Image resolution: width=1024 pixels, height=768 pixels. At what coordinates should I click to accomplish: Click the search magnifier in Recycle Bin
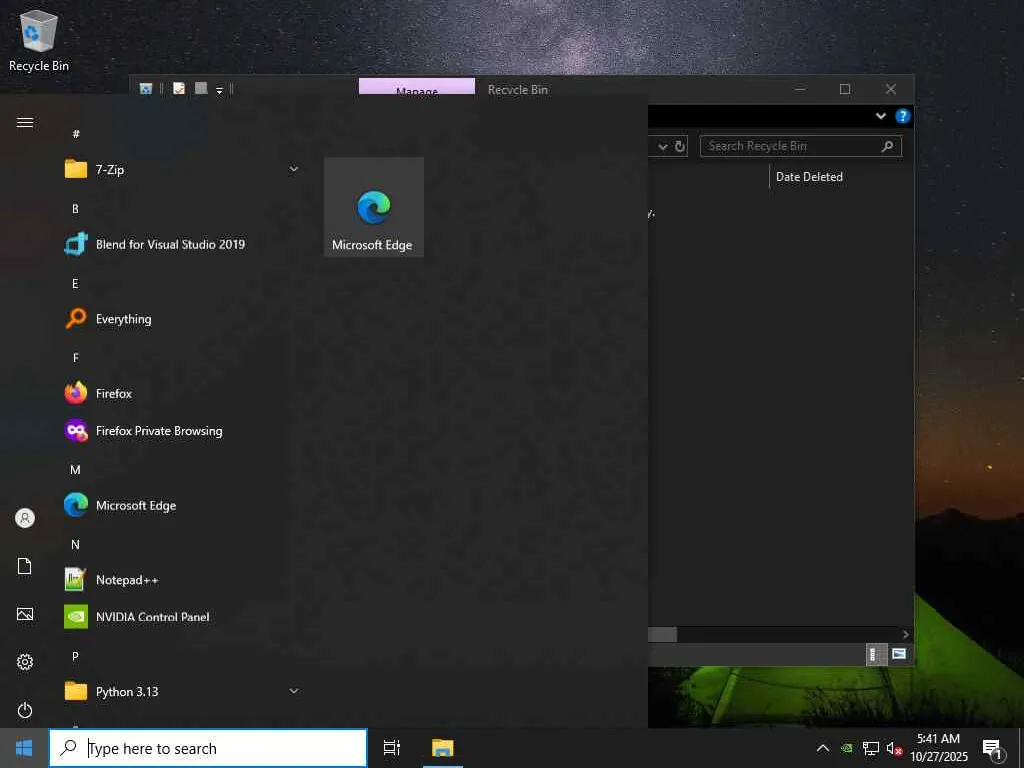coord(887,146)
